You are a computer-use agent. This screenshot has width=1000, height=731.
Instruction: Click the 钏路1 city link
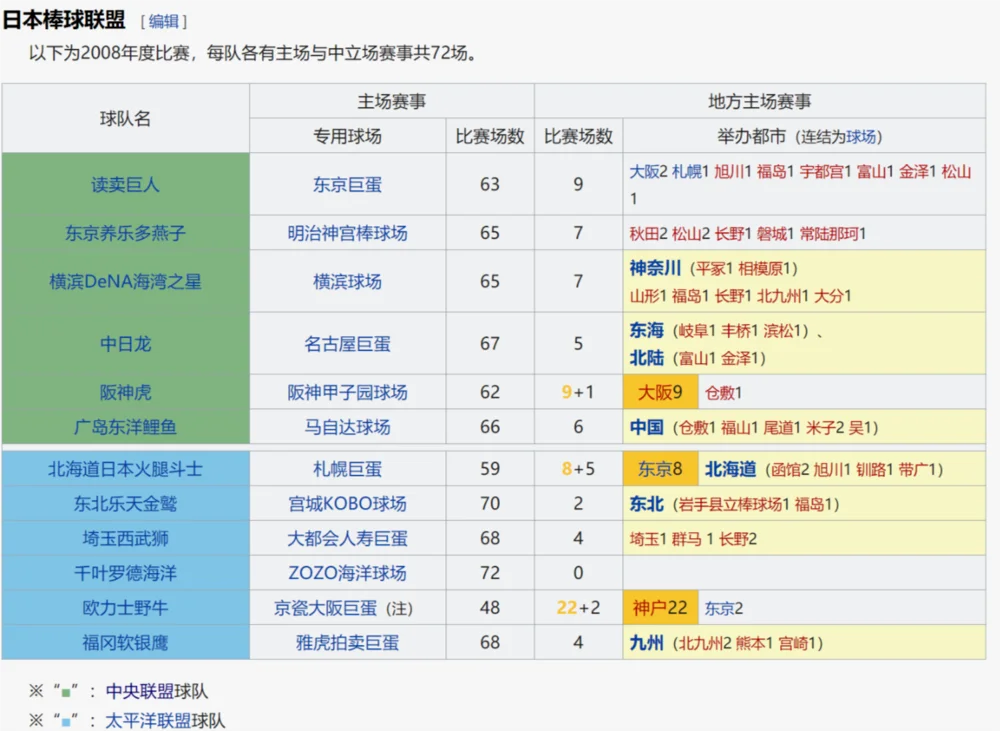(x=874, y=470)
